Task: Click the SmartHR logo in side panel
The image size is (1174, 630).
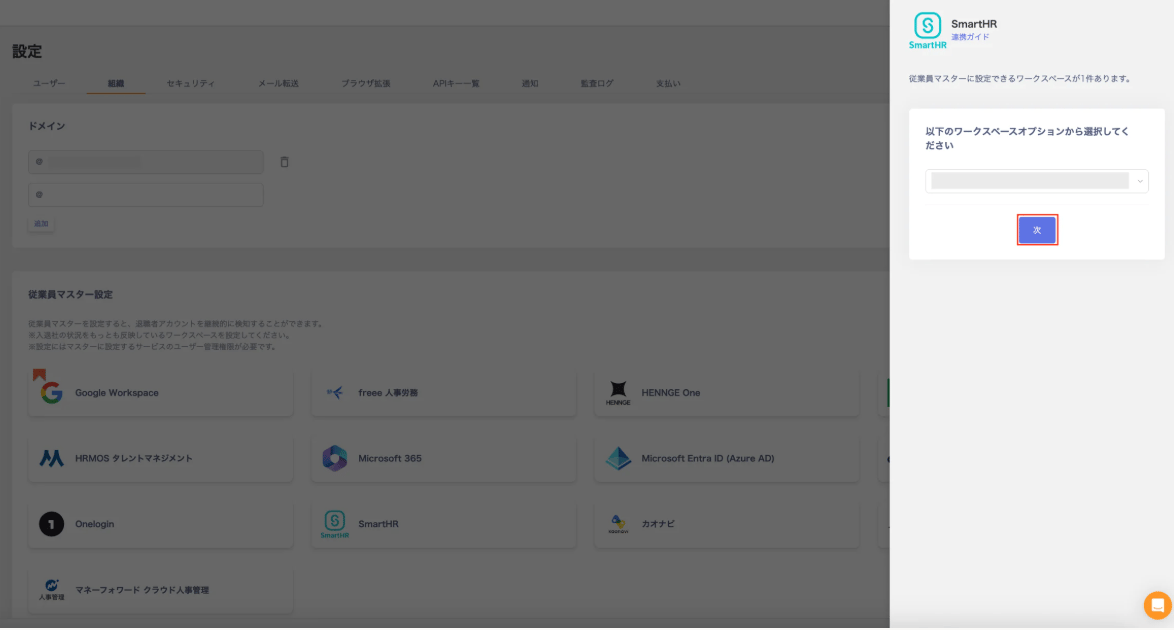Action: (x=928, y=31)
